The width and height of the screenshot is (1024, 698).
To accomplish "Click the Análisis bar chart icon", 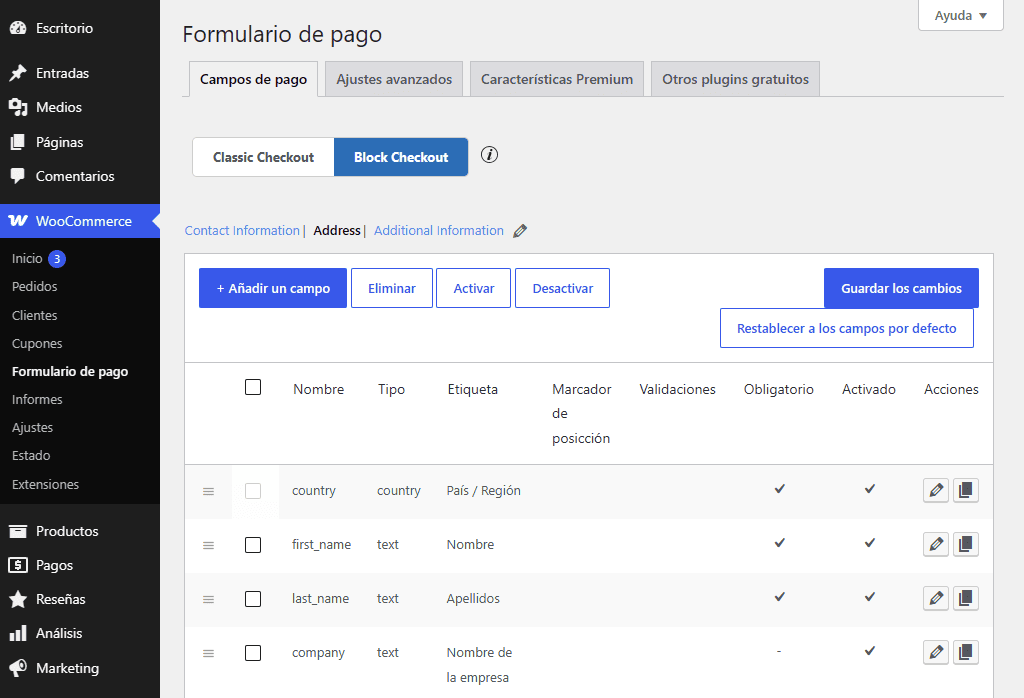I will [18, 633].
